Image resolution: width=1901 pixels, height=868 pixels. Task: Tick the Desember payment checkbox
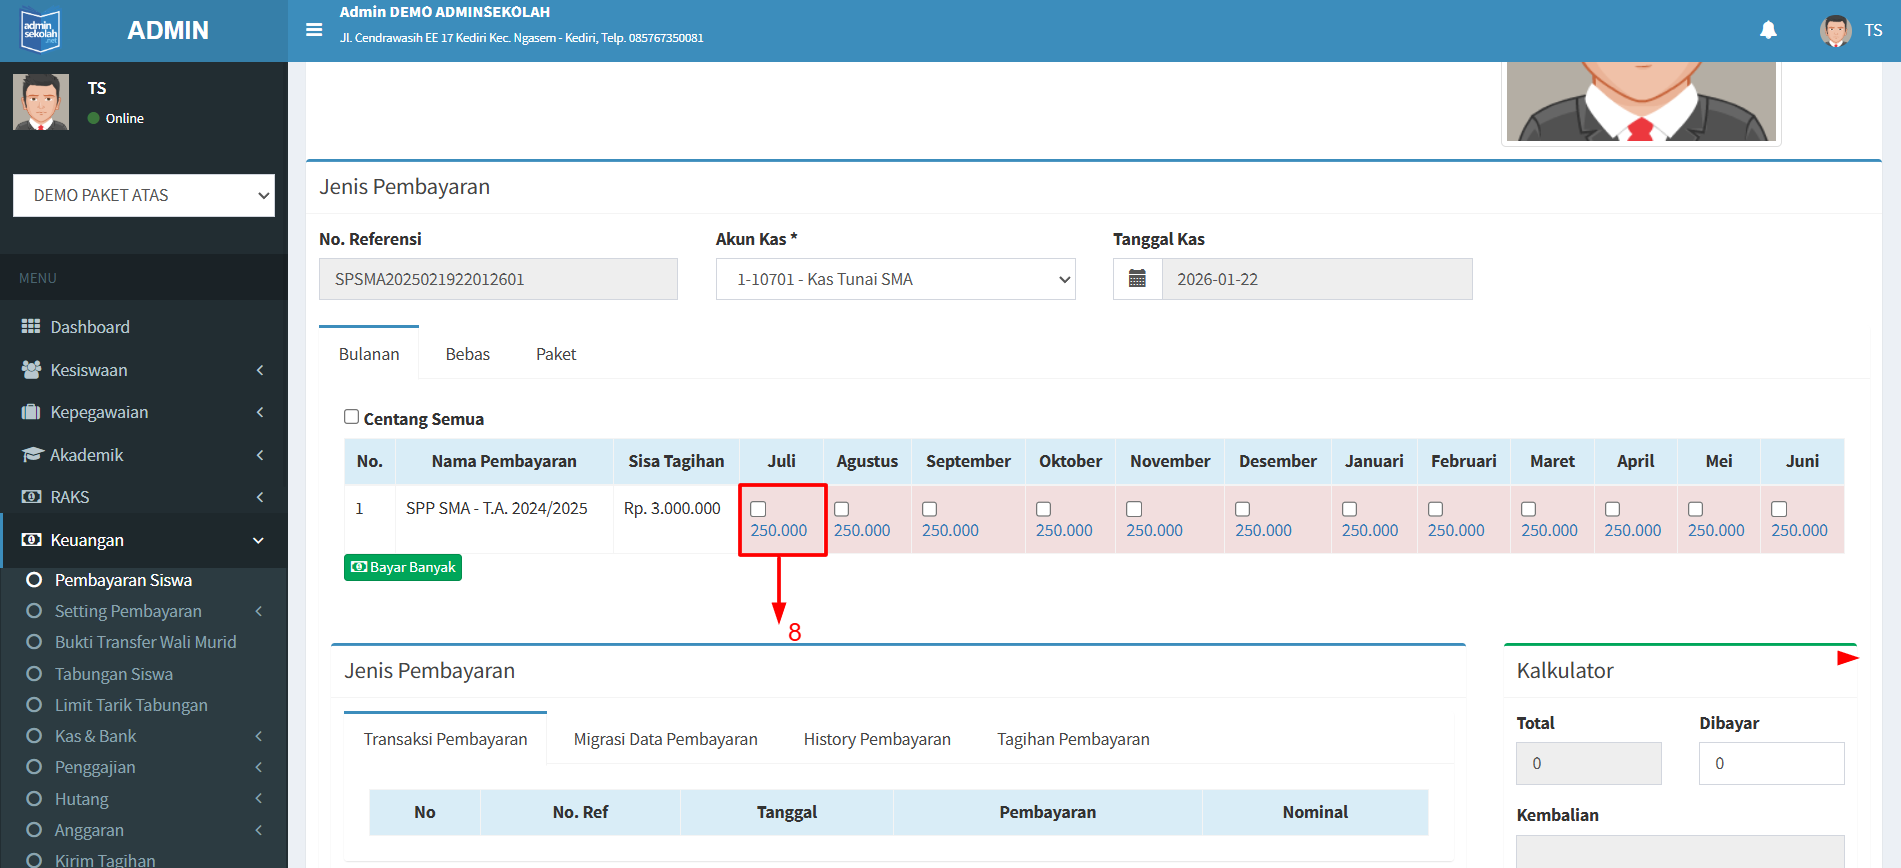pos(1242,509)
